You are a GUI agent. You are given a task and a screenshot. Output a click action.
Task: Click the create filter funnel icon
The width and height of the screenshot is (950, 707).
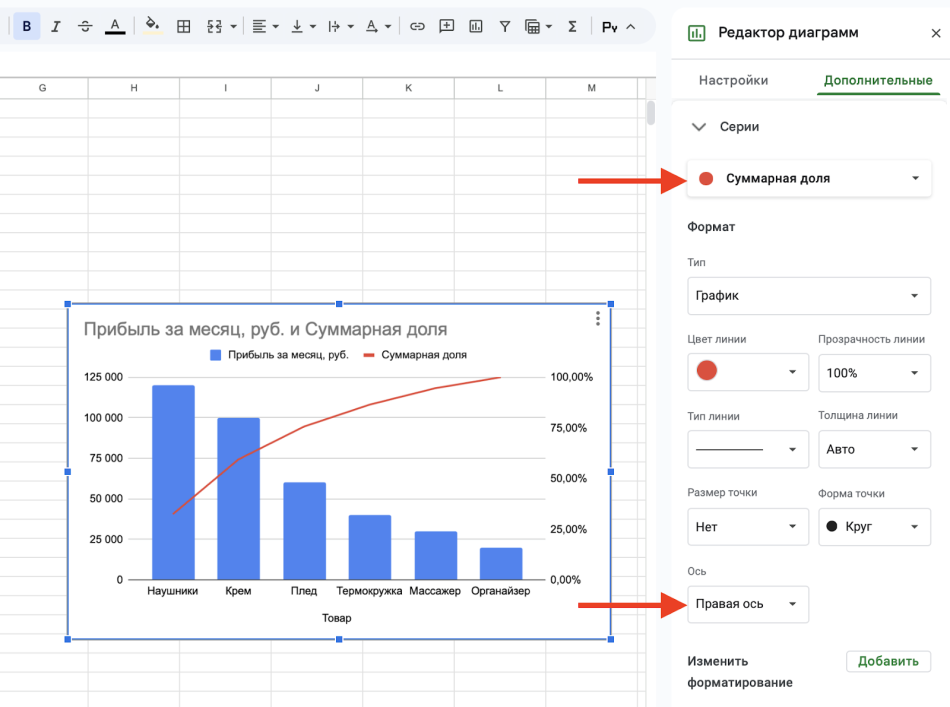click(505, 26)
